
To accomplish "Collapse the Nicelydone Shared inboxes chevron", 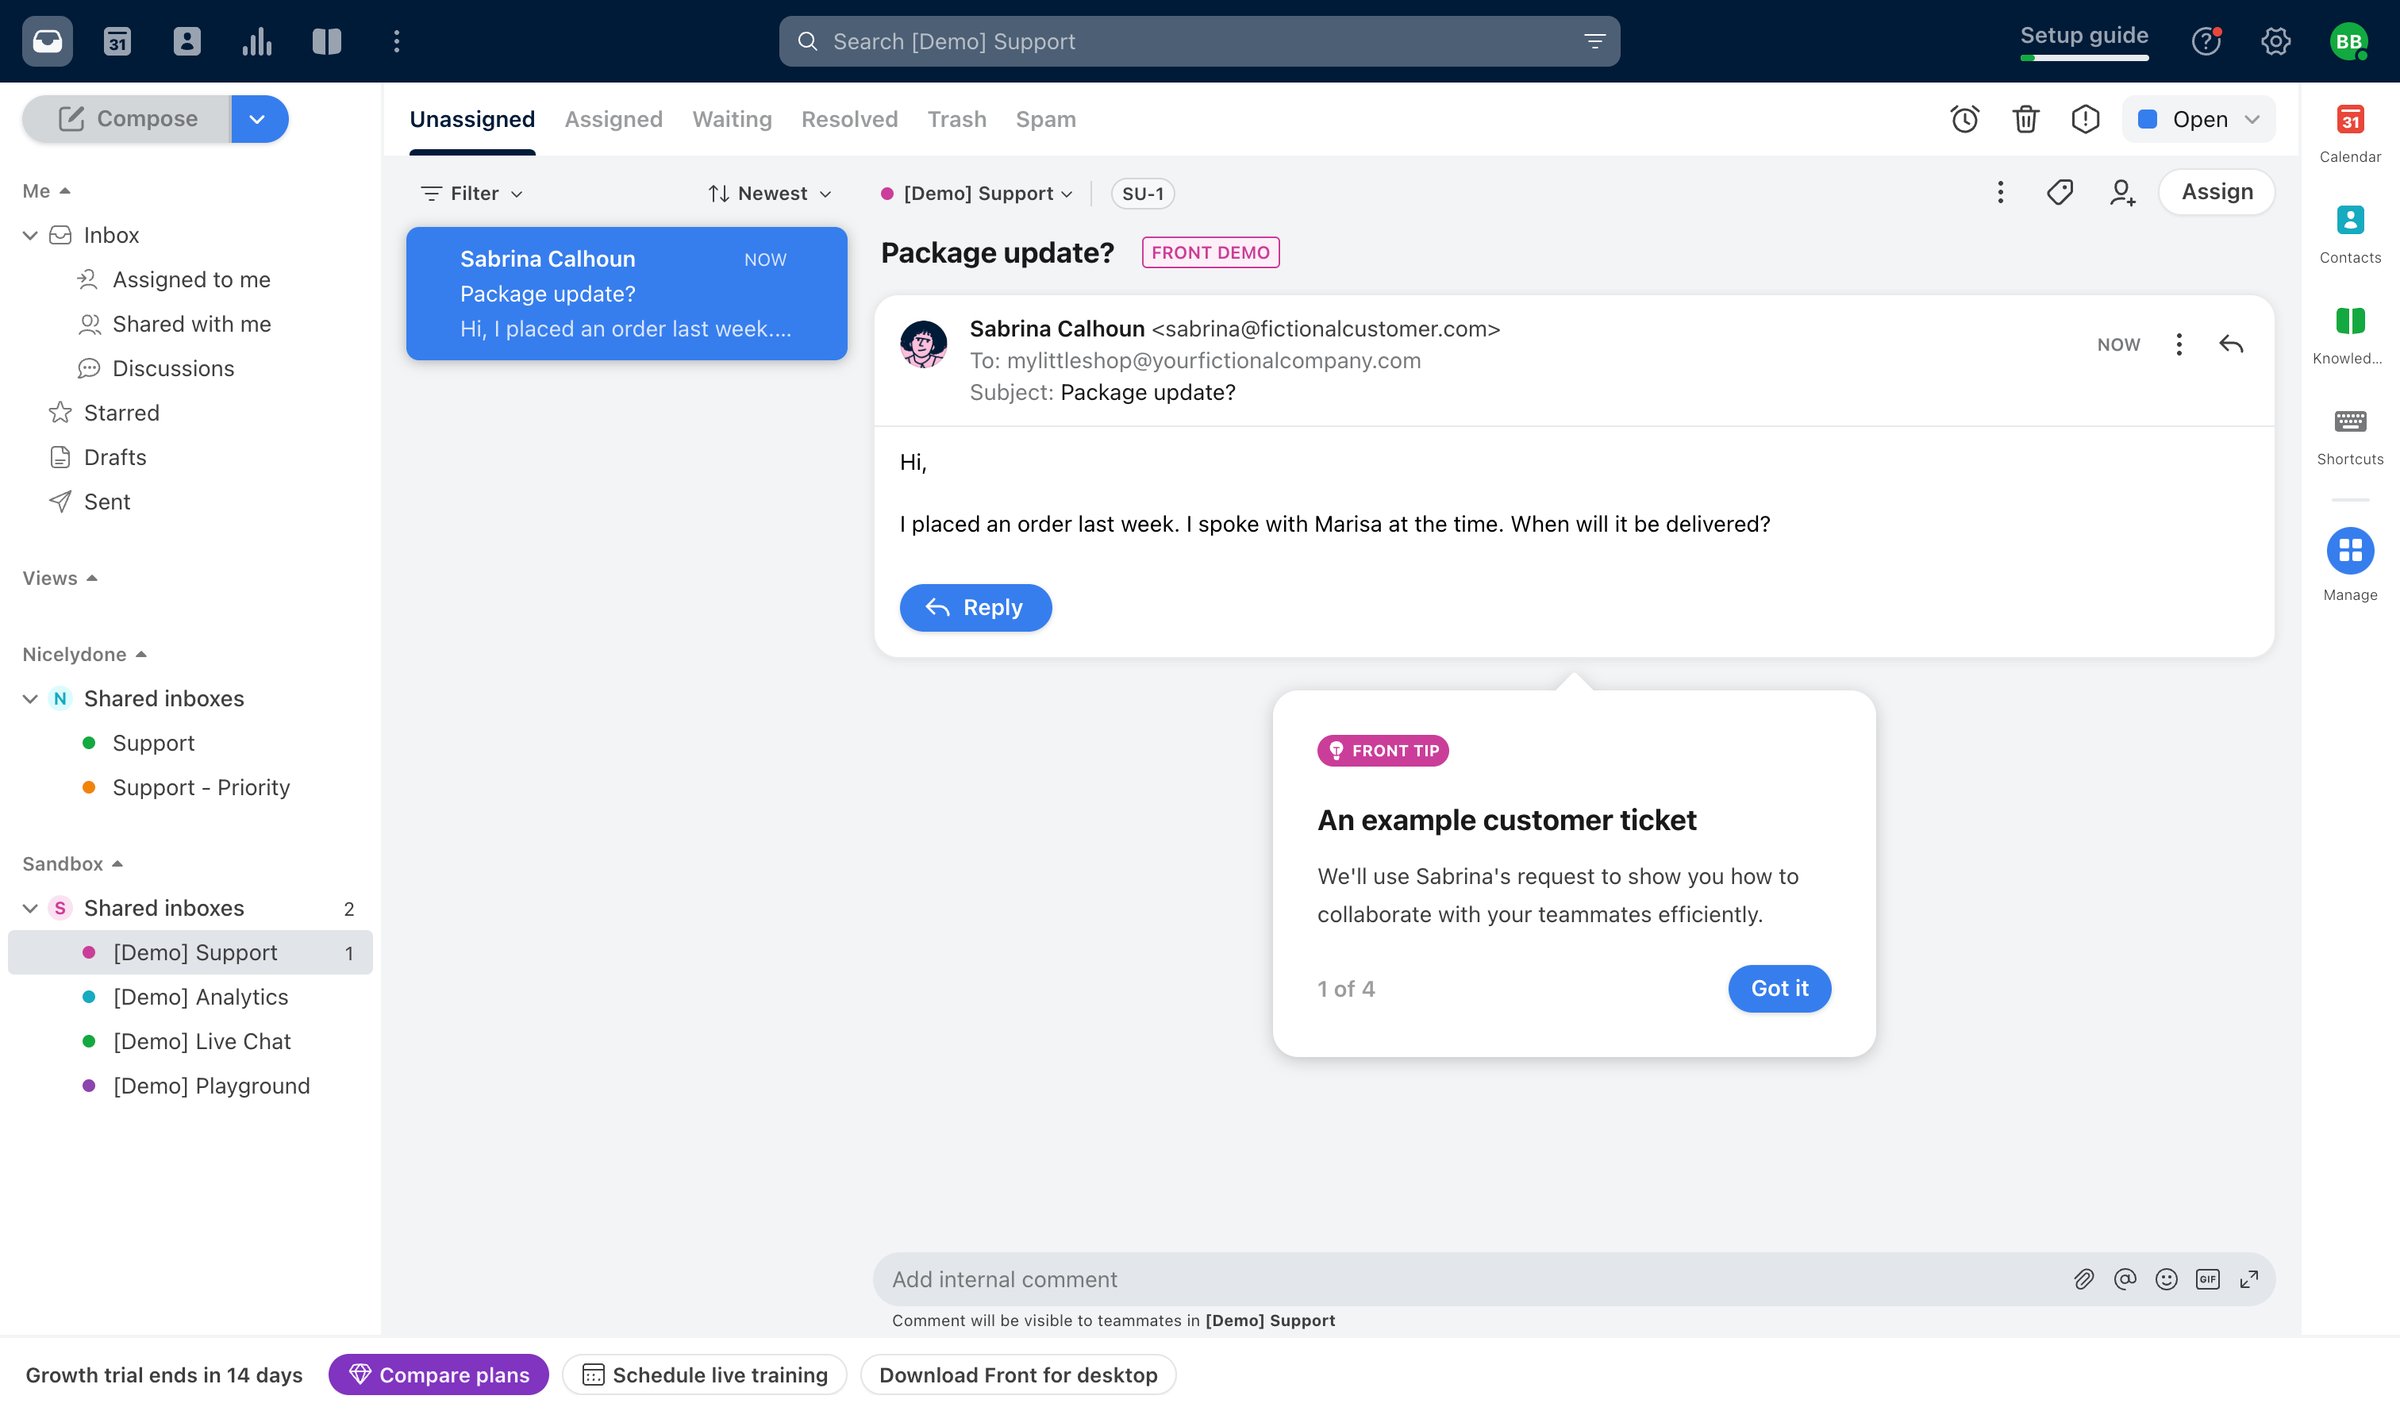I will point(30,698).
